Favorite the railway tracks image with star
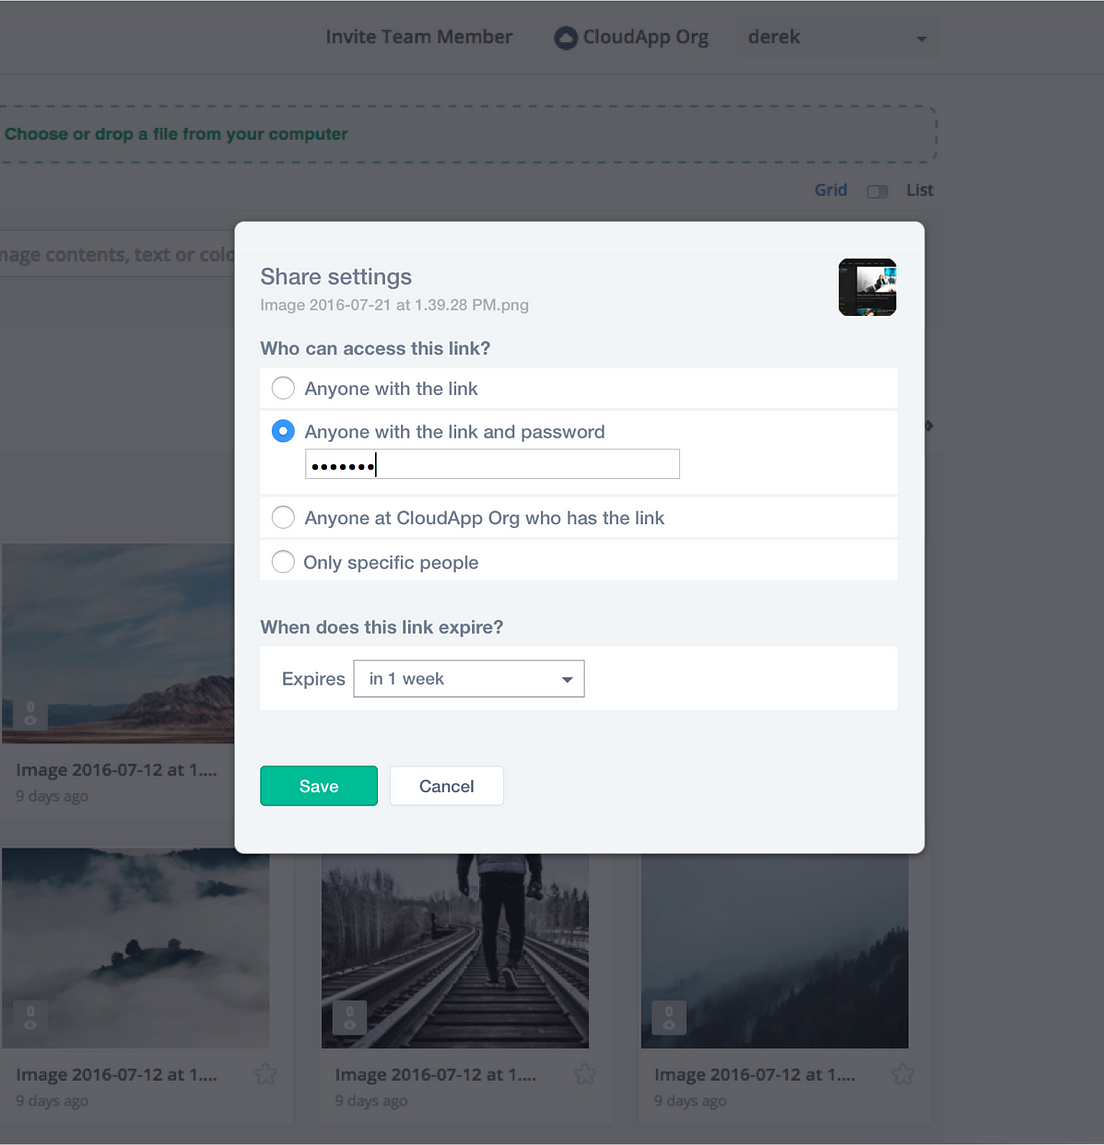The height and width of the screenshot is (1145, 1104). 585,1073
